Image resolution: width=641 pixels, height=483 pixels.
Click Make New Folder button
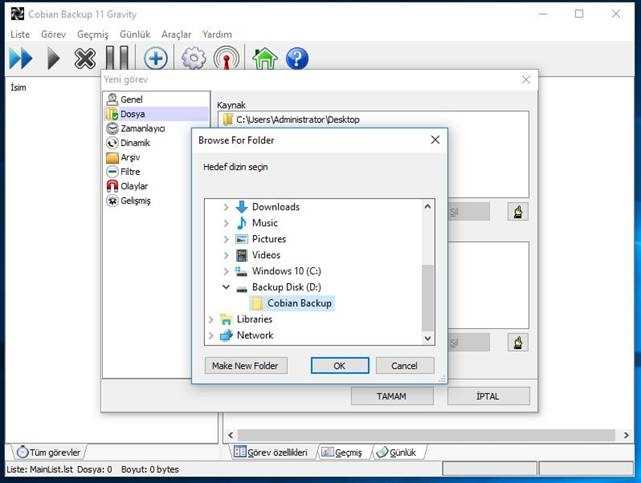246,365
